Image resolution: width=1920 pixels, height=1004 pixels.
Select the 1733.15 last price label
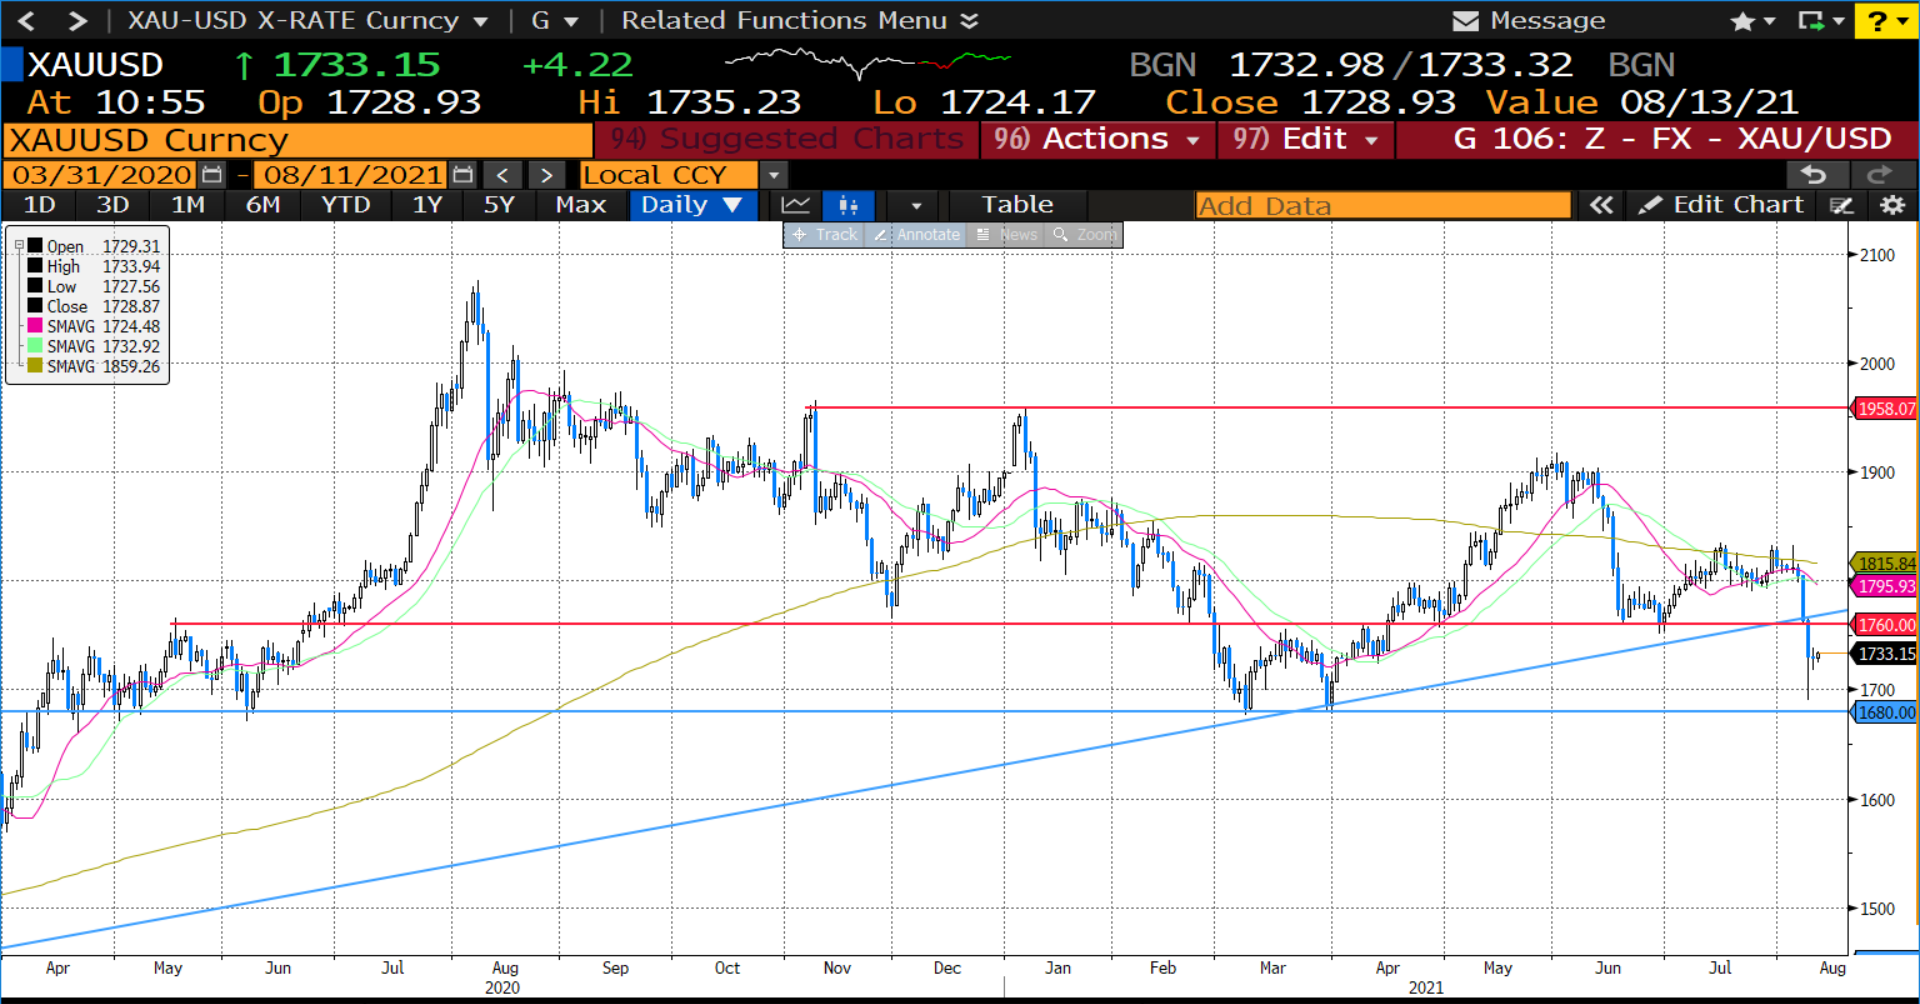[x=1885, y=654]
